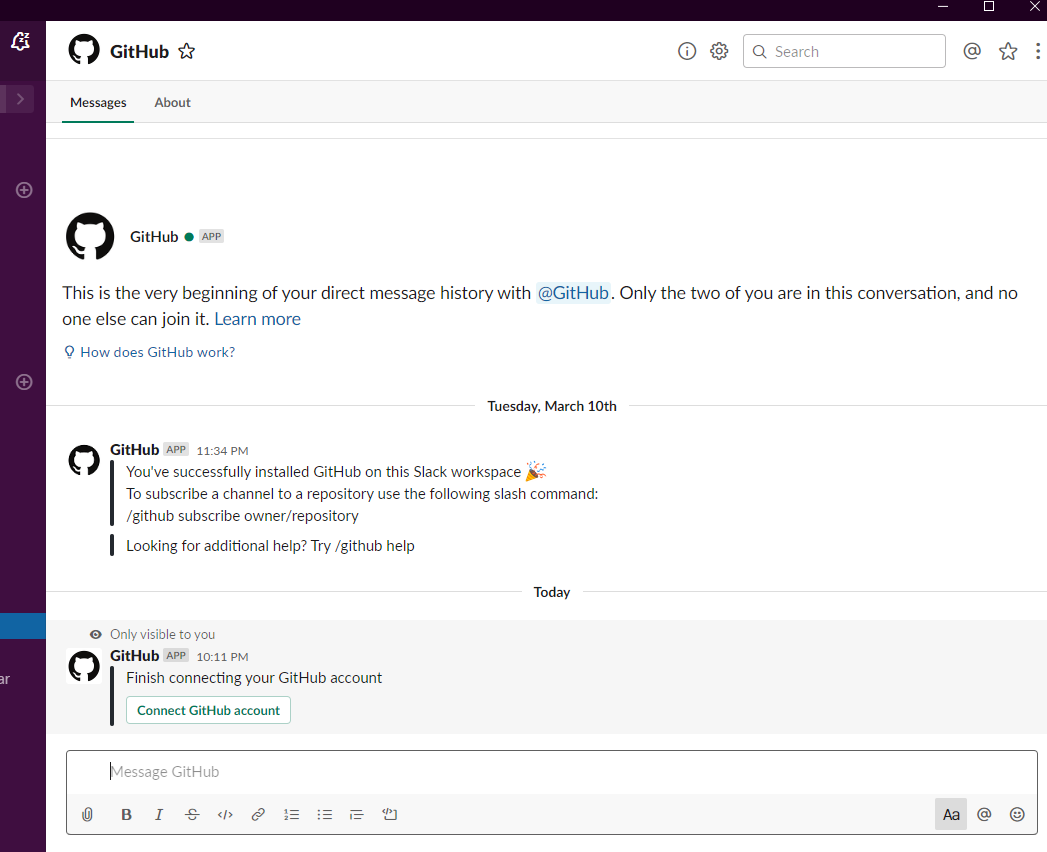The height and width of the screenshot is (852, 1047).
Task: Toggle the Aa formatting toolbar
Action: [x=951, y=815]
